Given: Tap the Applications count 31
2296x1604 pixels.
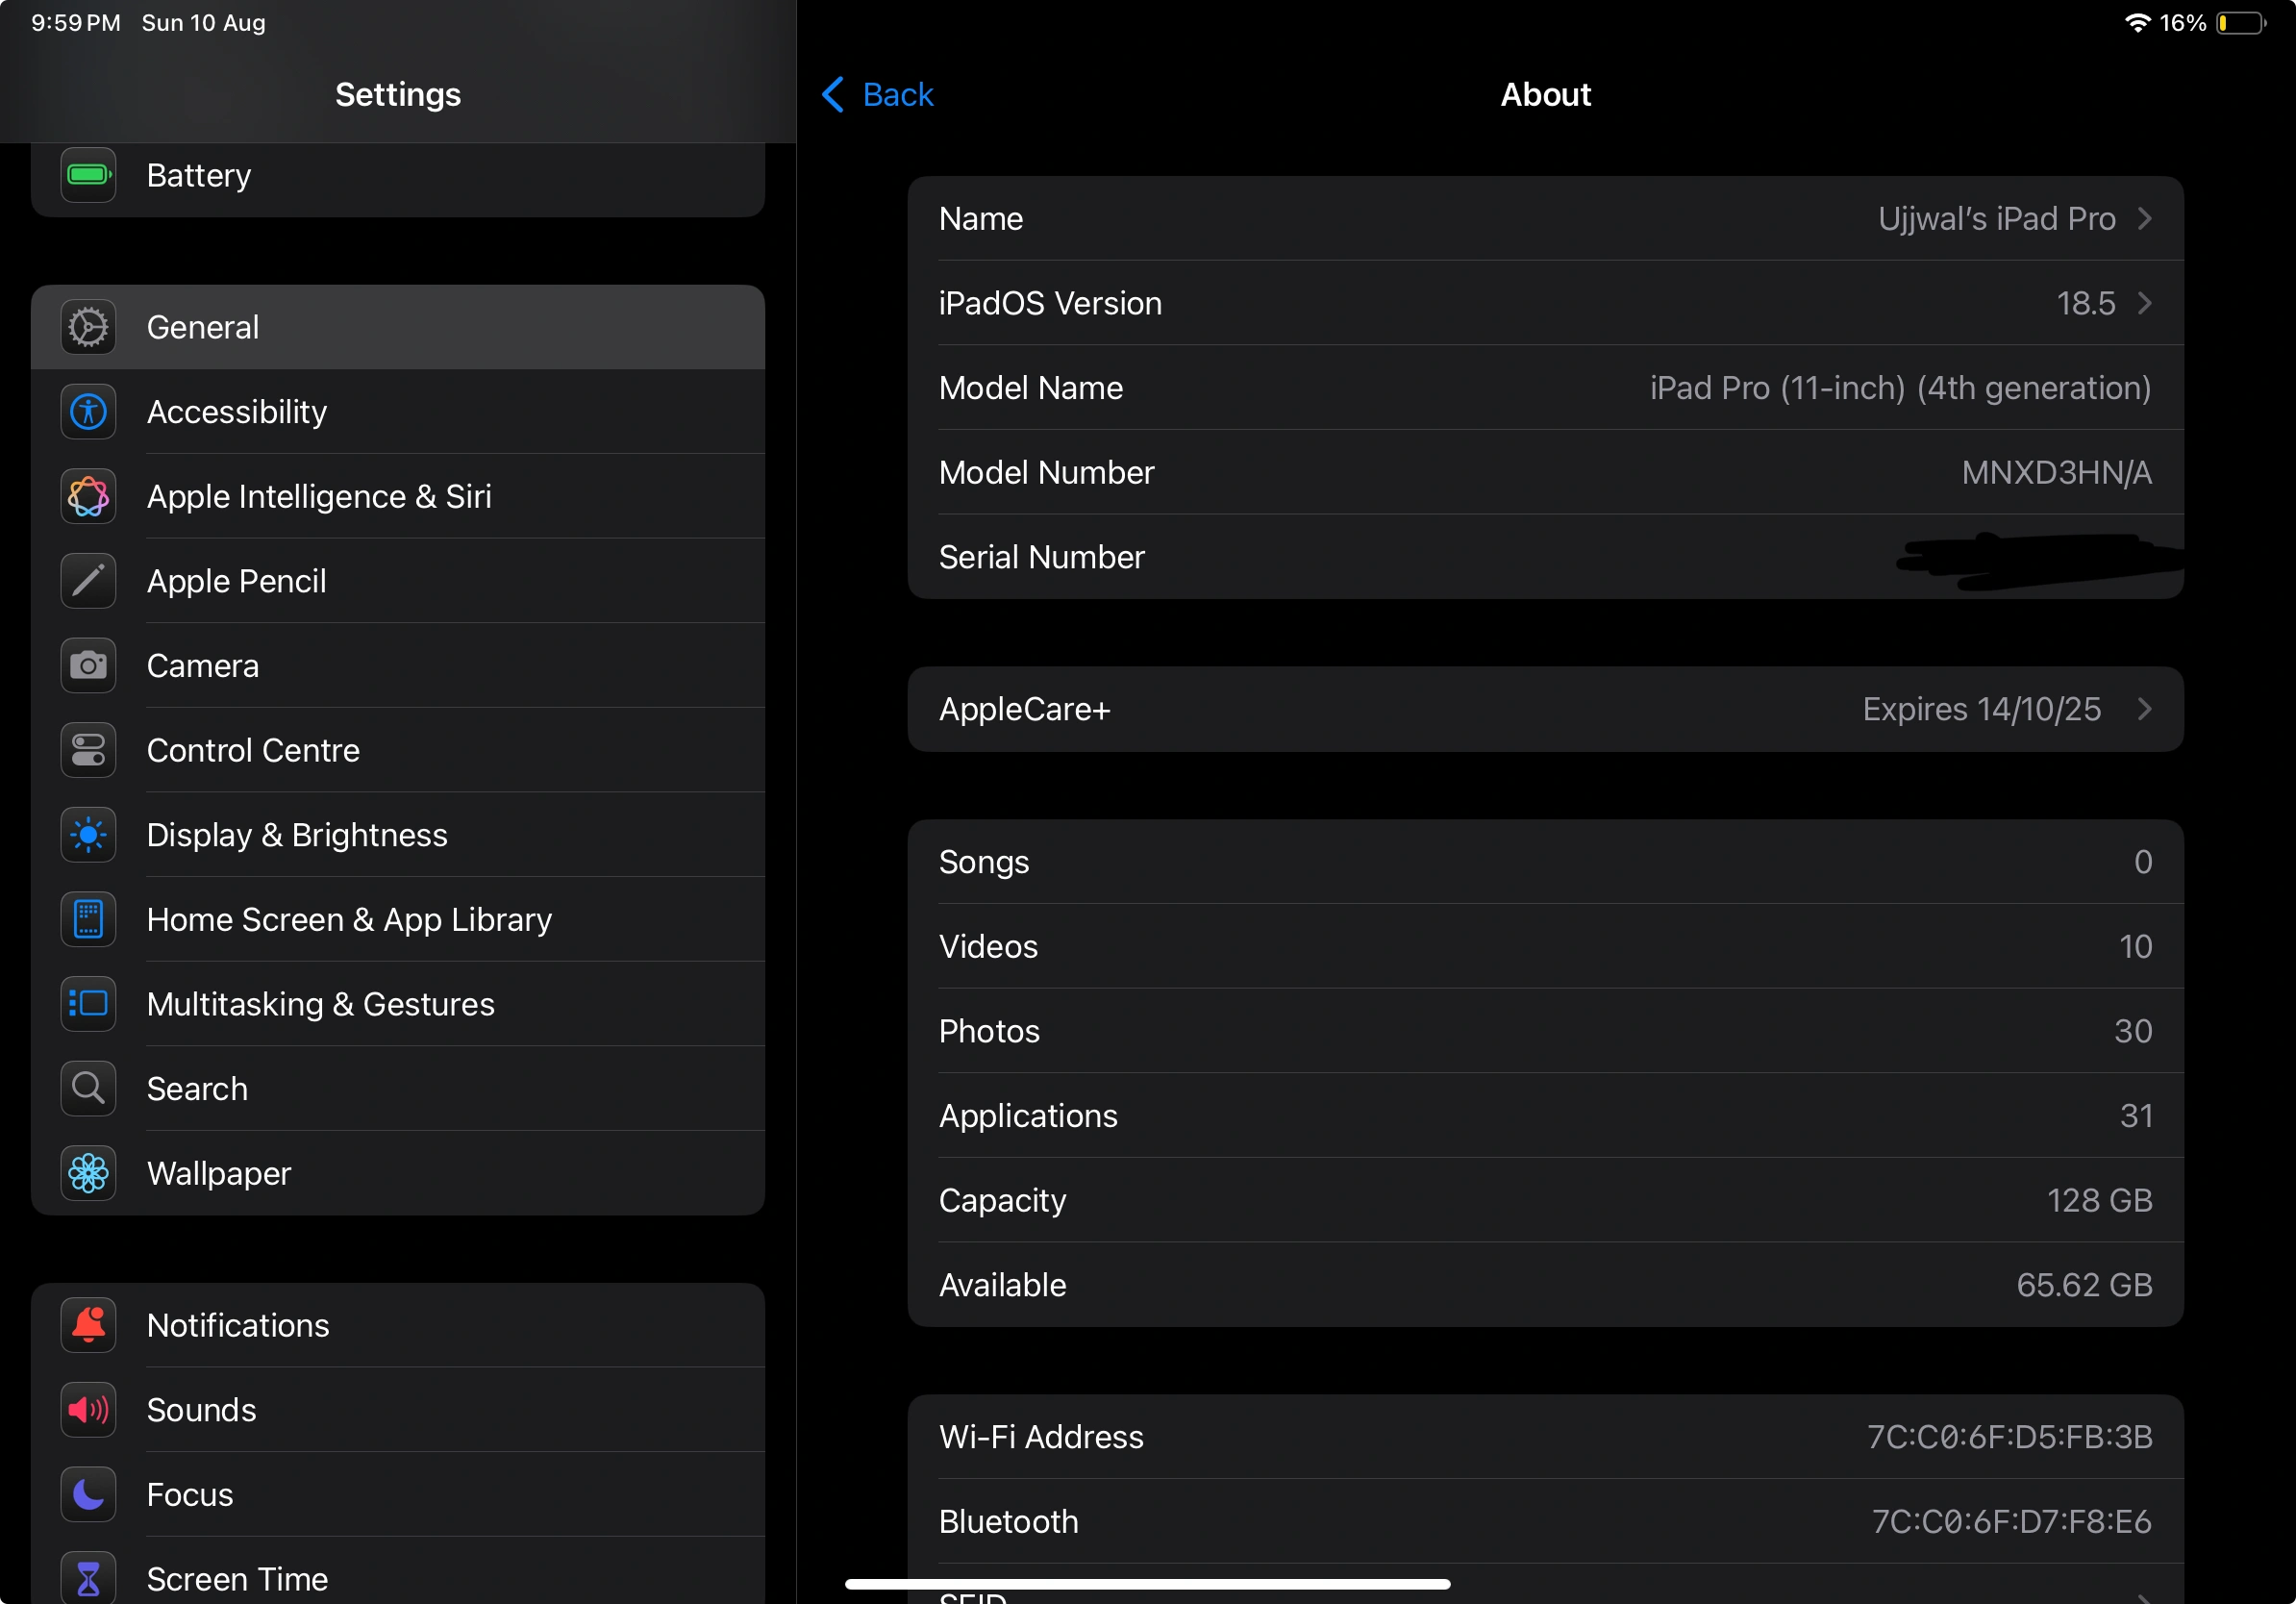Looking at the screenshot, I should (2135, 1115).
